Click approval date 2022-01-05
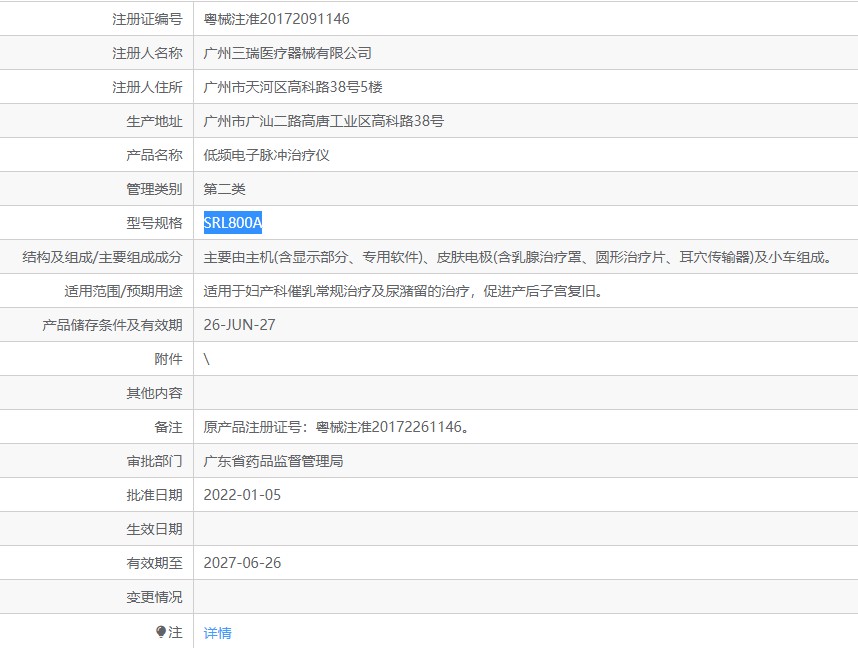 coord(242,495)
